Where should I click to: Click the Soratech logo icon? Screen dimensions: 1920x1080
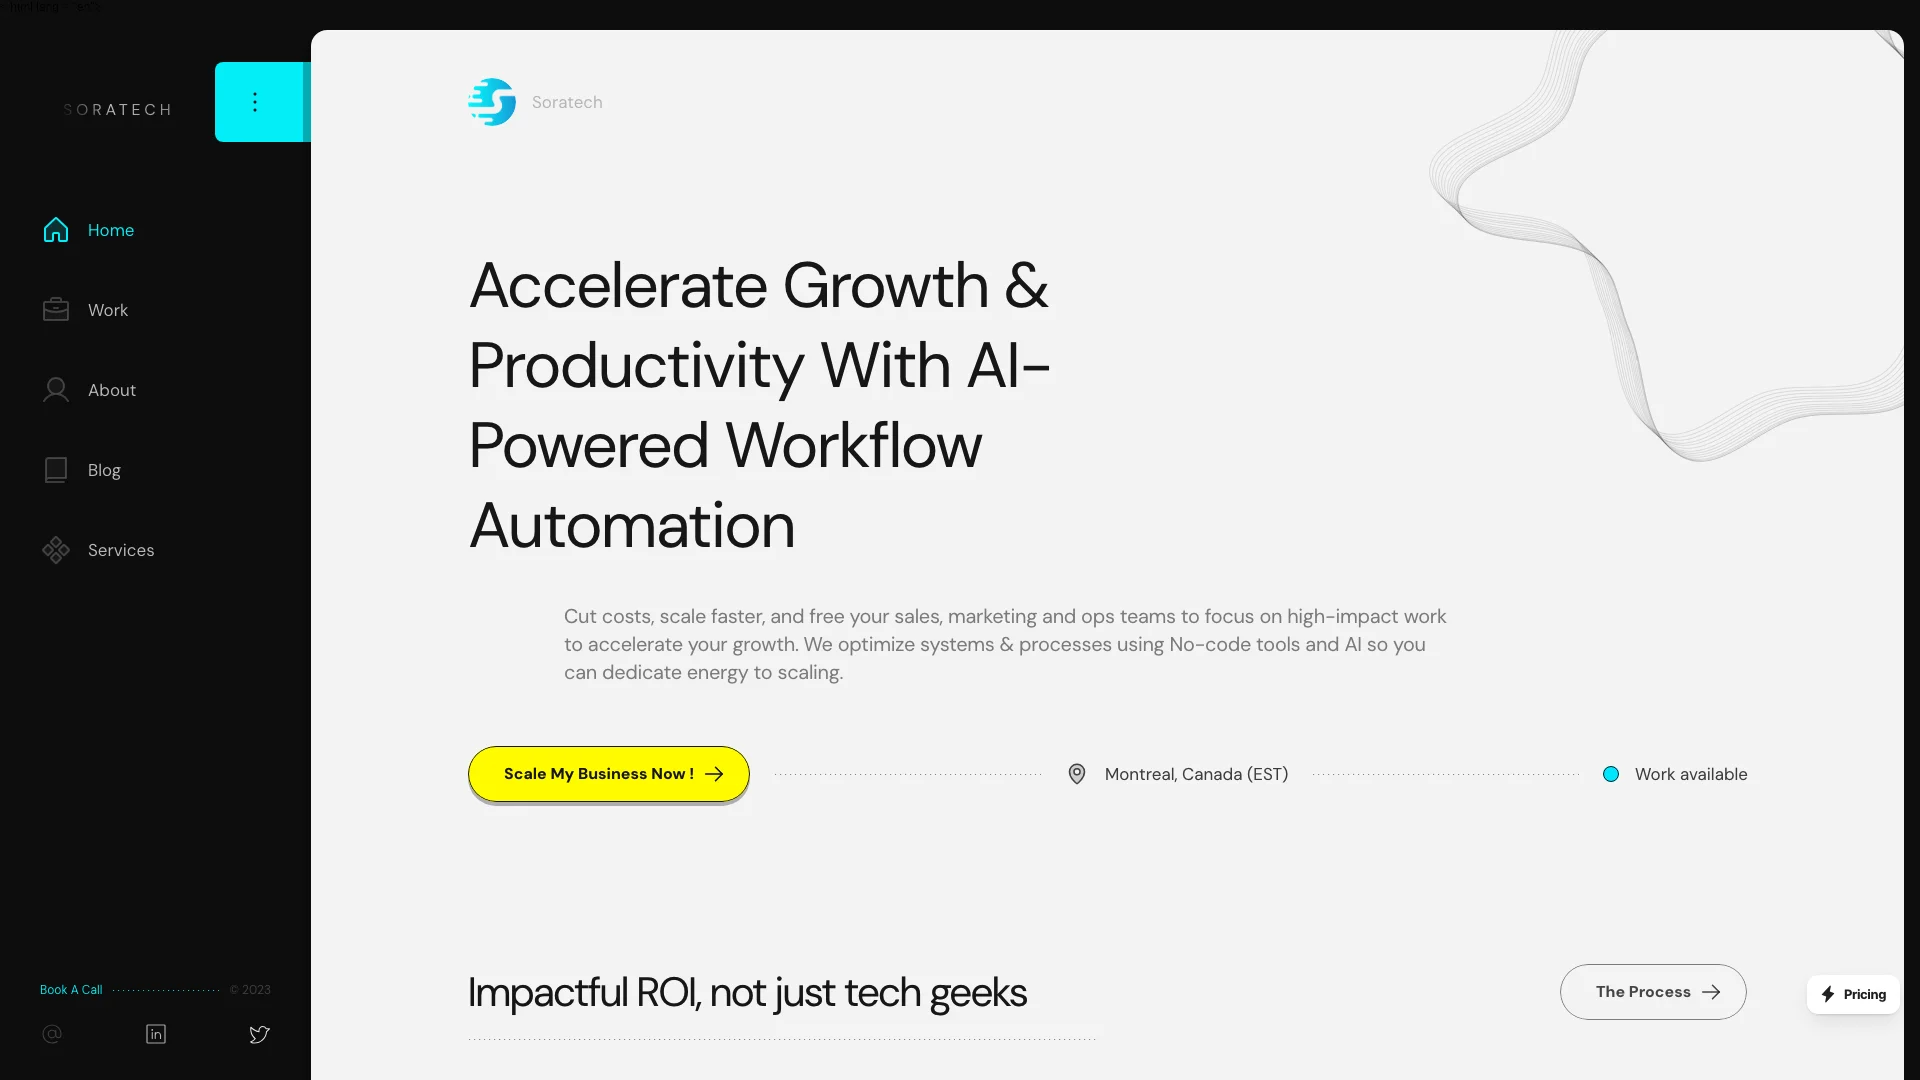[x=492, y=102]
